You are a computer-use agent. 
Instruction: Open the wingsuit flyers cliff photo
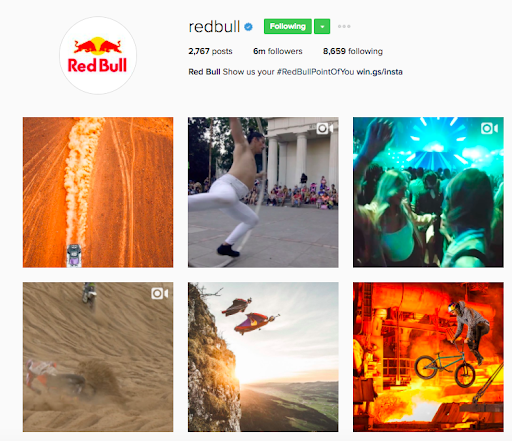(x=263, y=357)
